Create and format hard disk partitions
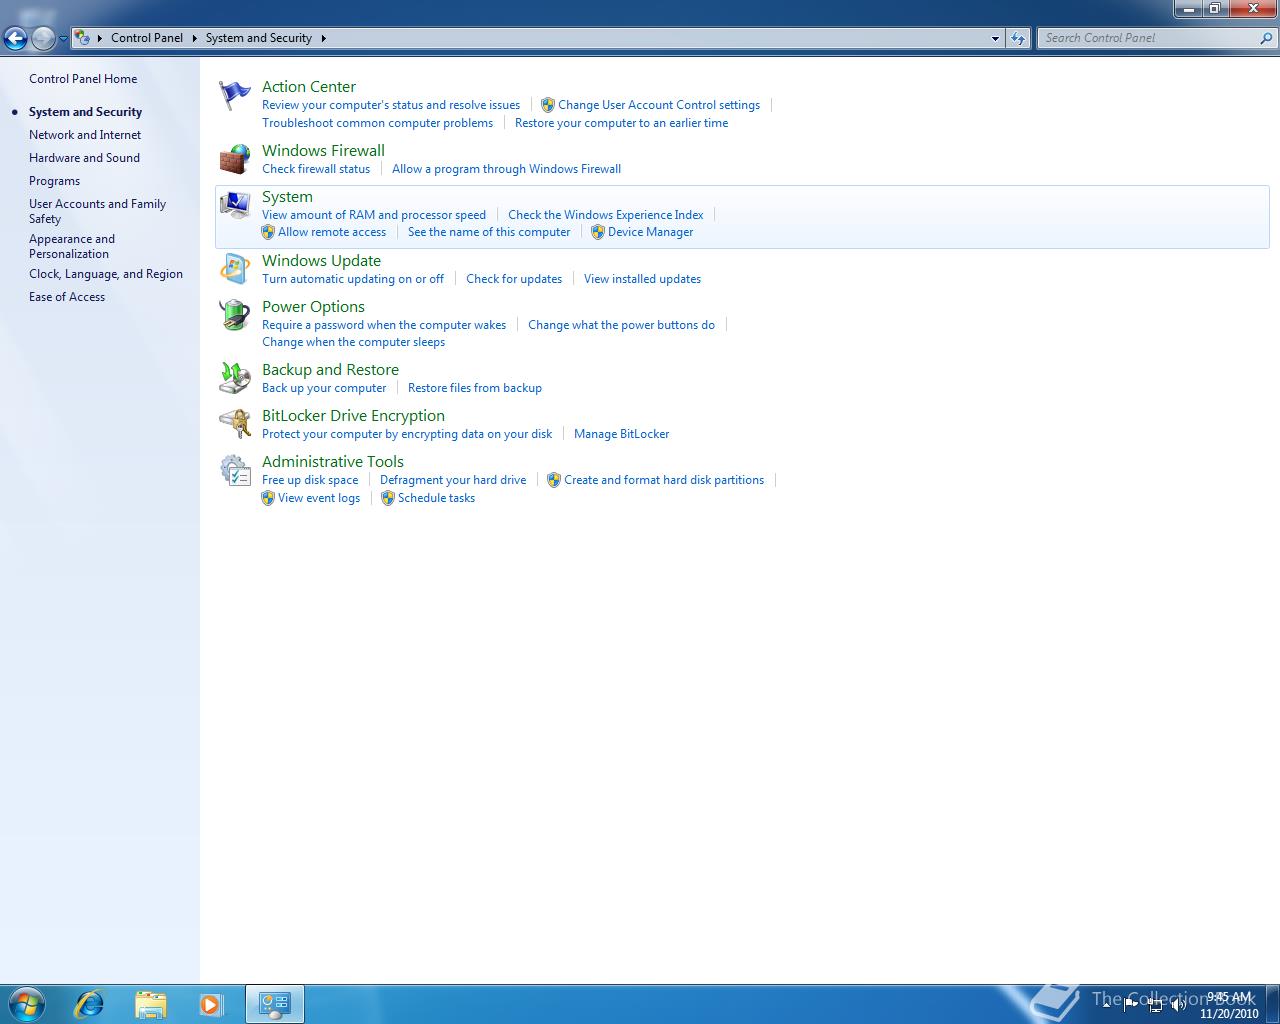 pyautogui.click(x=664, y=480)
